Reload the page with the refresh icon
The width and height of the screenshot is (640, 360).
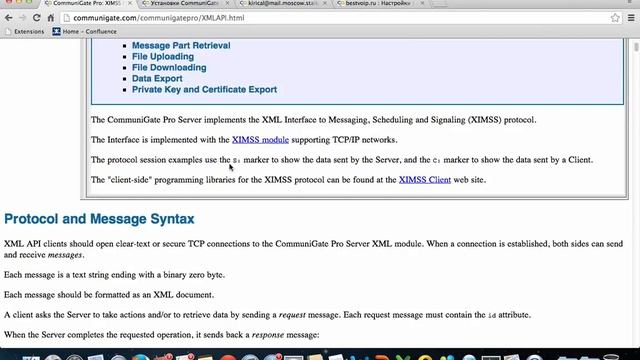pyautogui.click(x=36, y=18)
